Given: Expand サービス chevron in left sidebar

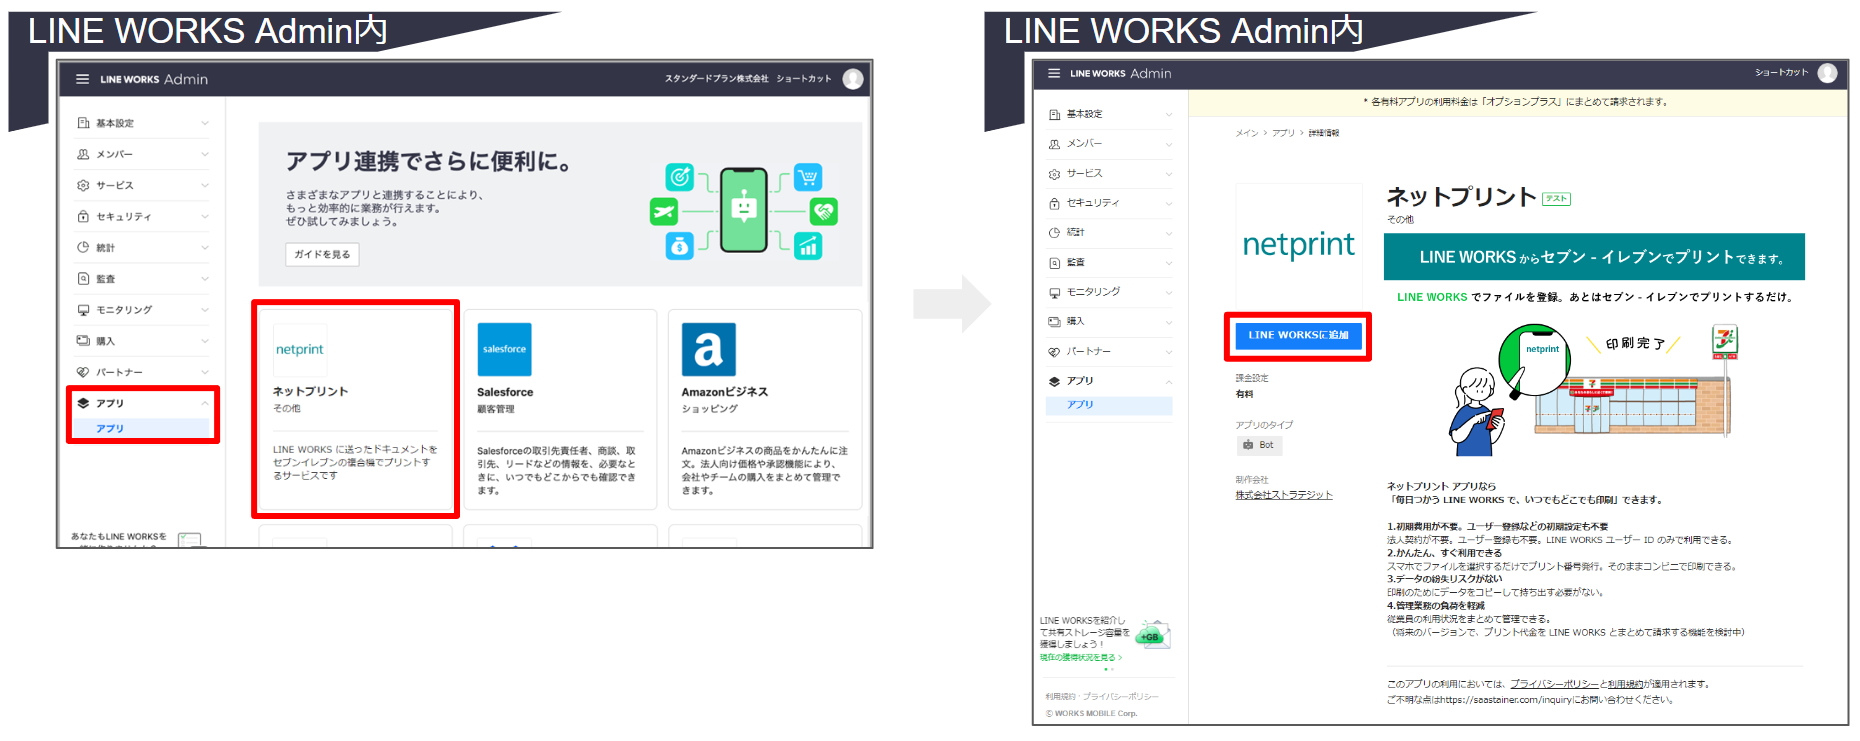Looking at the screenshot, I should tap(205, 185).
